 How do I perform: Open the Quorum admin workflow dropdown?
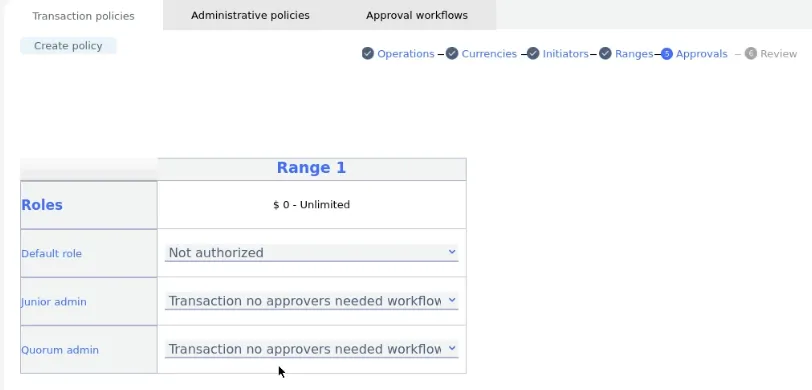pyautogui.click(x=311, y=349)
